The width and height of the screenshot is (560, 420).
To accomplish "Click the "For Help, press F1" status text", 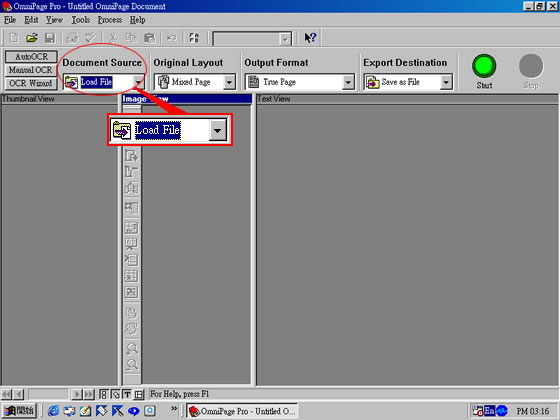I will pos(180,394).
